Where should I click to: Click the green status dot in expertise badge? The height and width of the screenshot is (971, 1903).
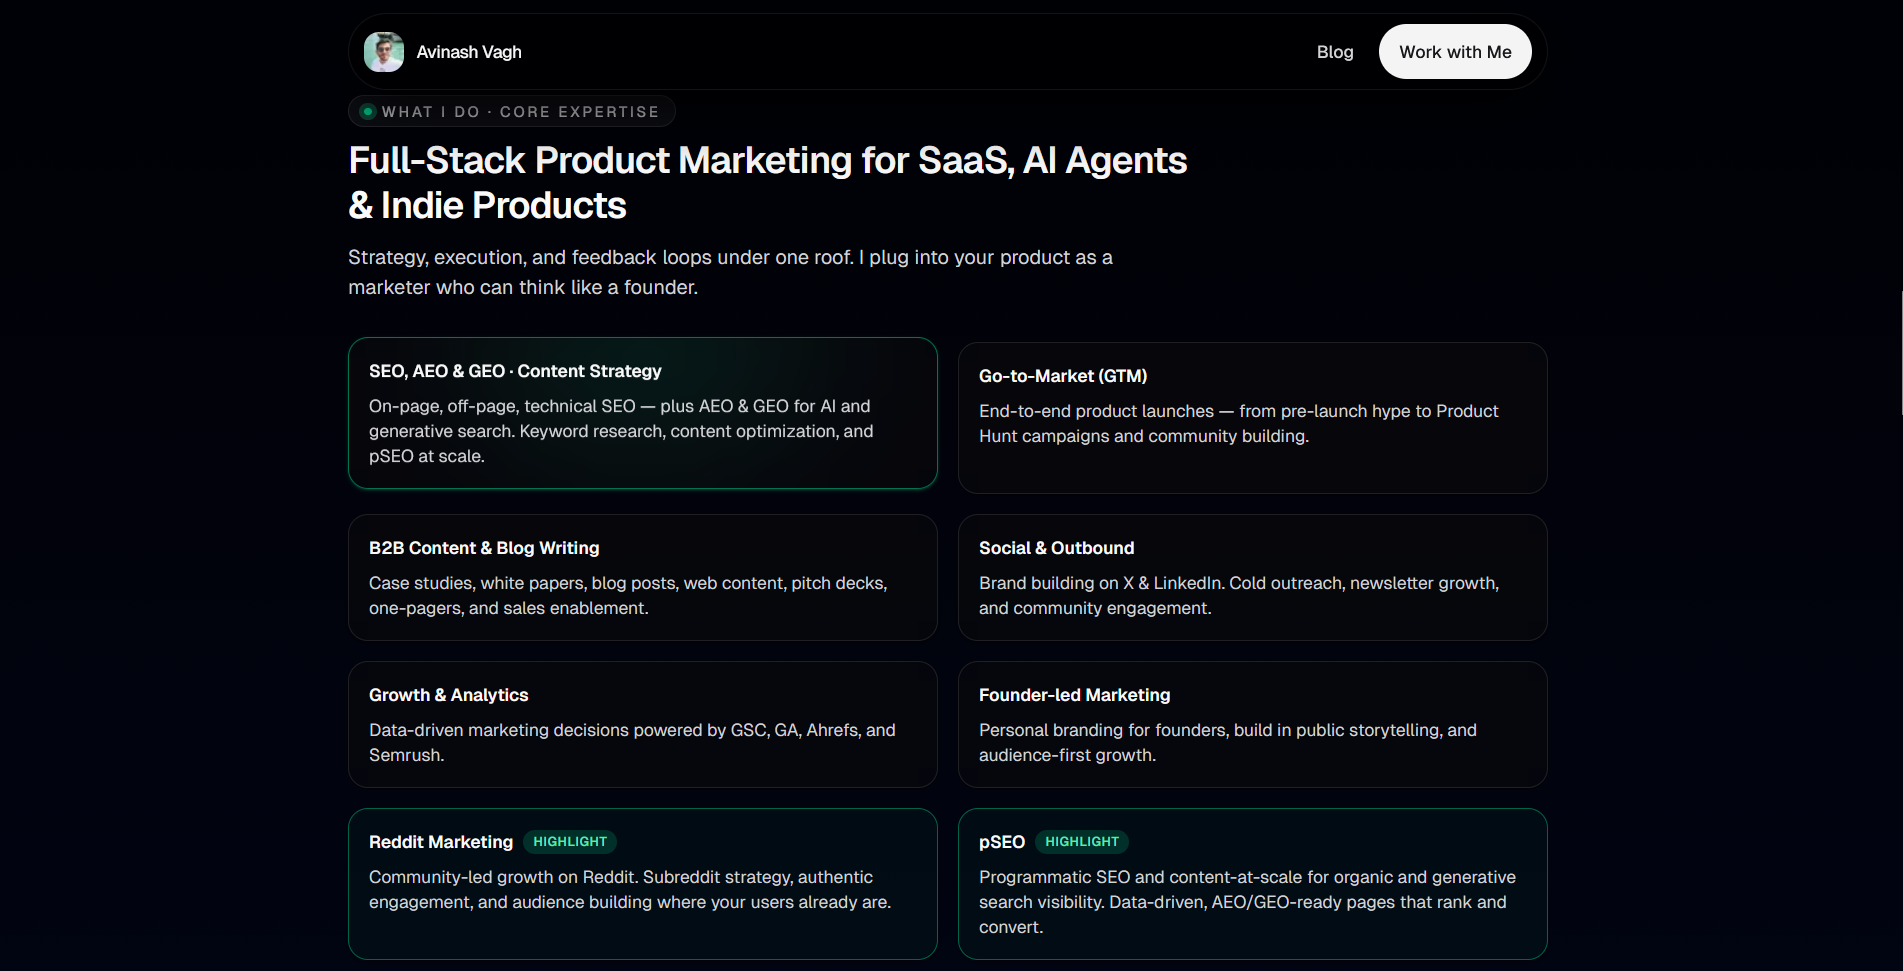(x=368, y=112)
